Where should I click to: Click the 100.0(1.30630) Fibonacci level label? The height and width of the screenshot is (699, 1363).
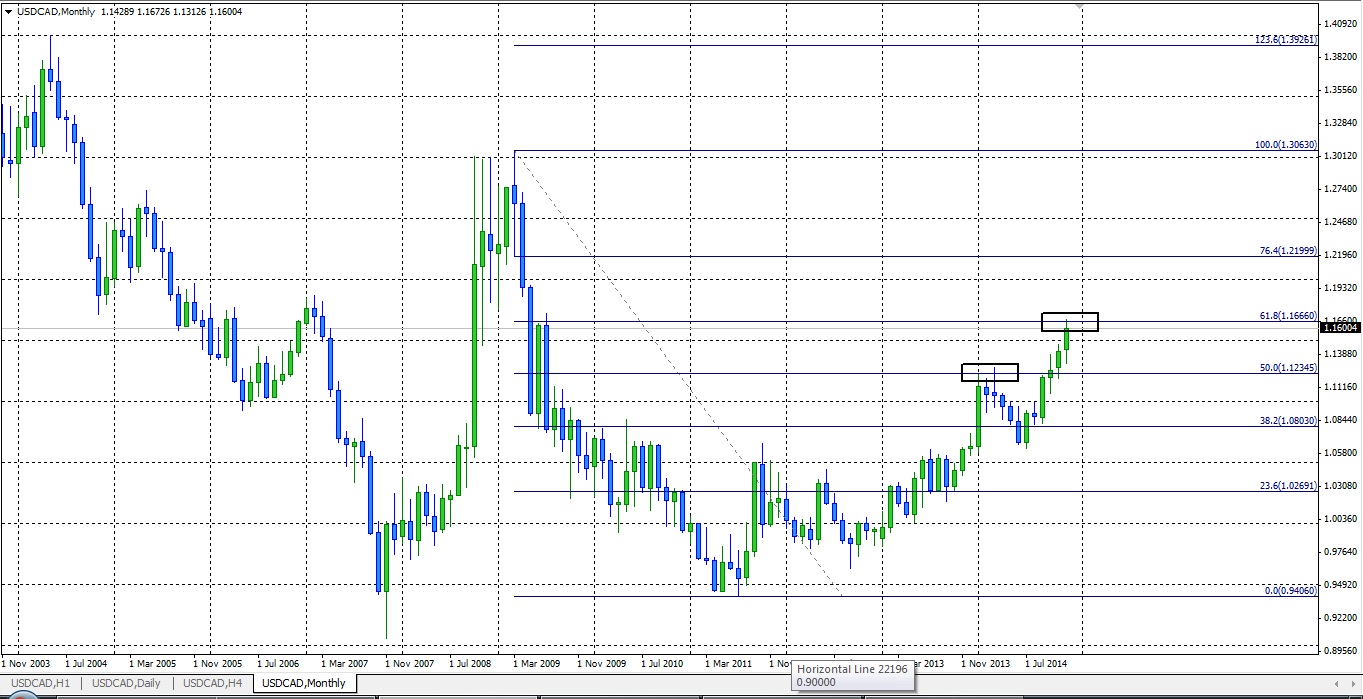(1285, 145)
